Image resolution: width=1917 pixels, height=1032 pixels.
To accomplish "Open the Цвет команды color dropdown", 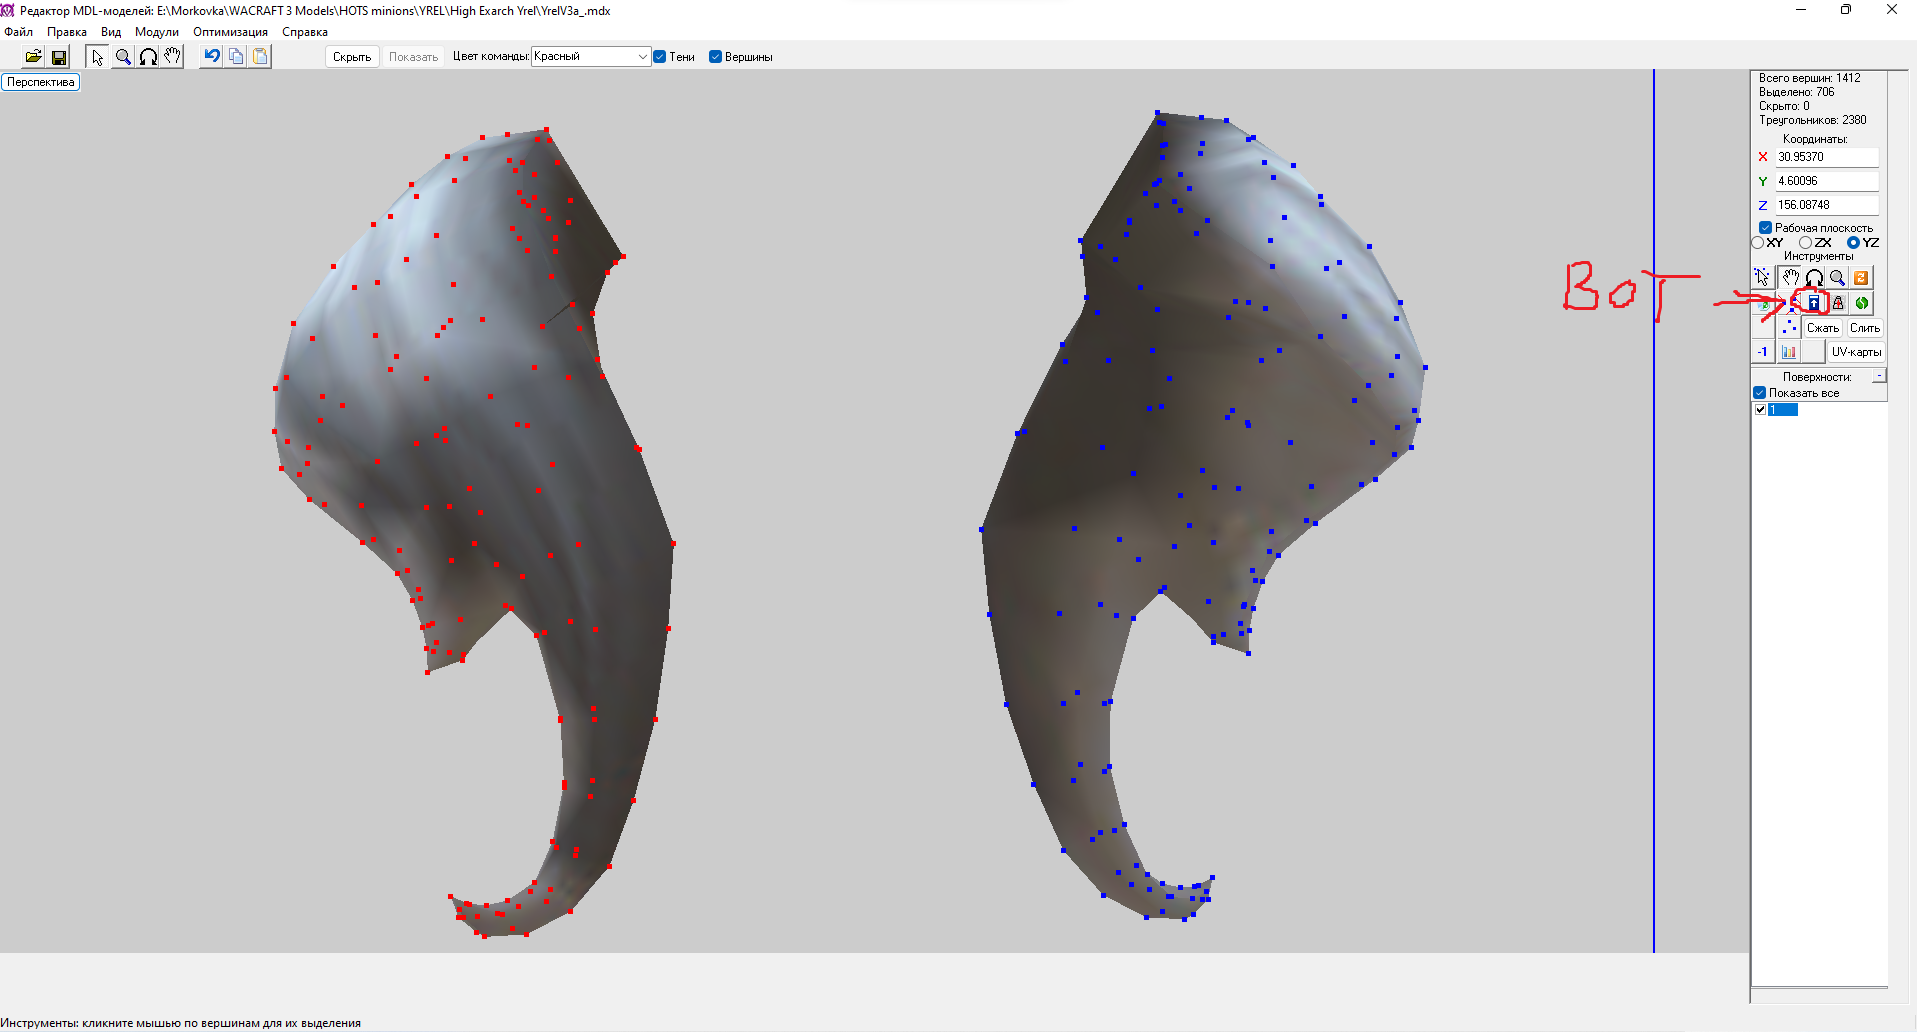I will click(642, 57).
